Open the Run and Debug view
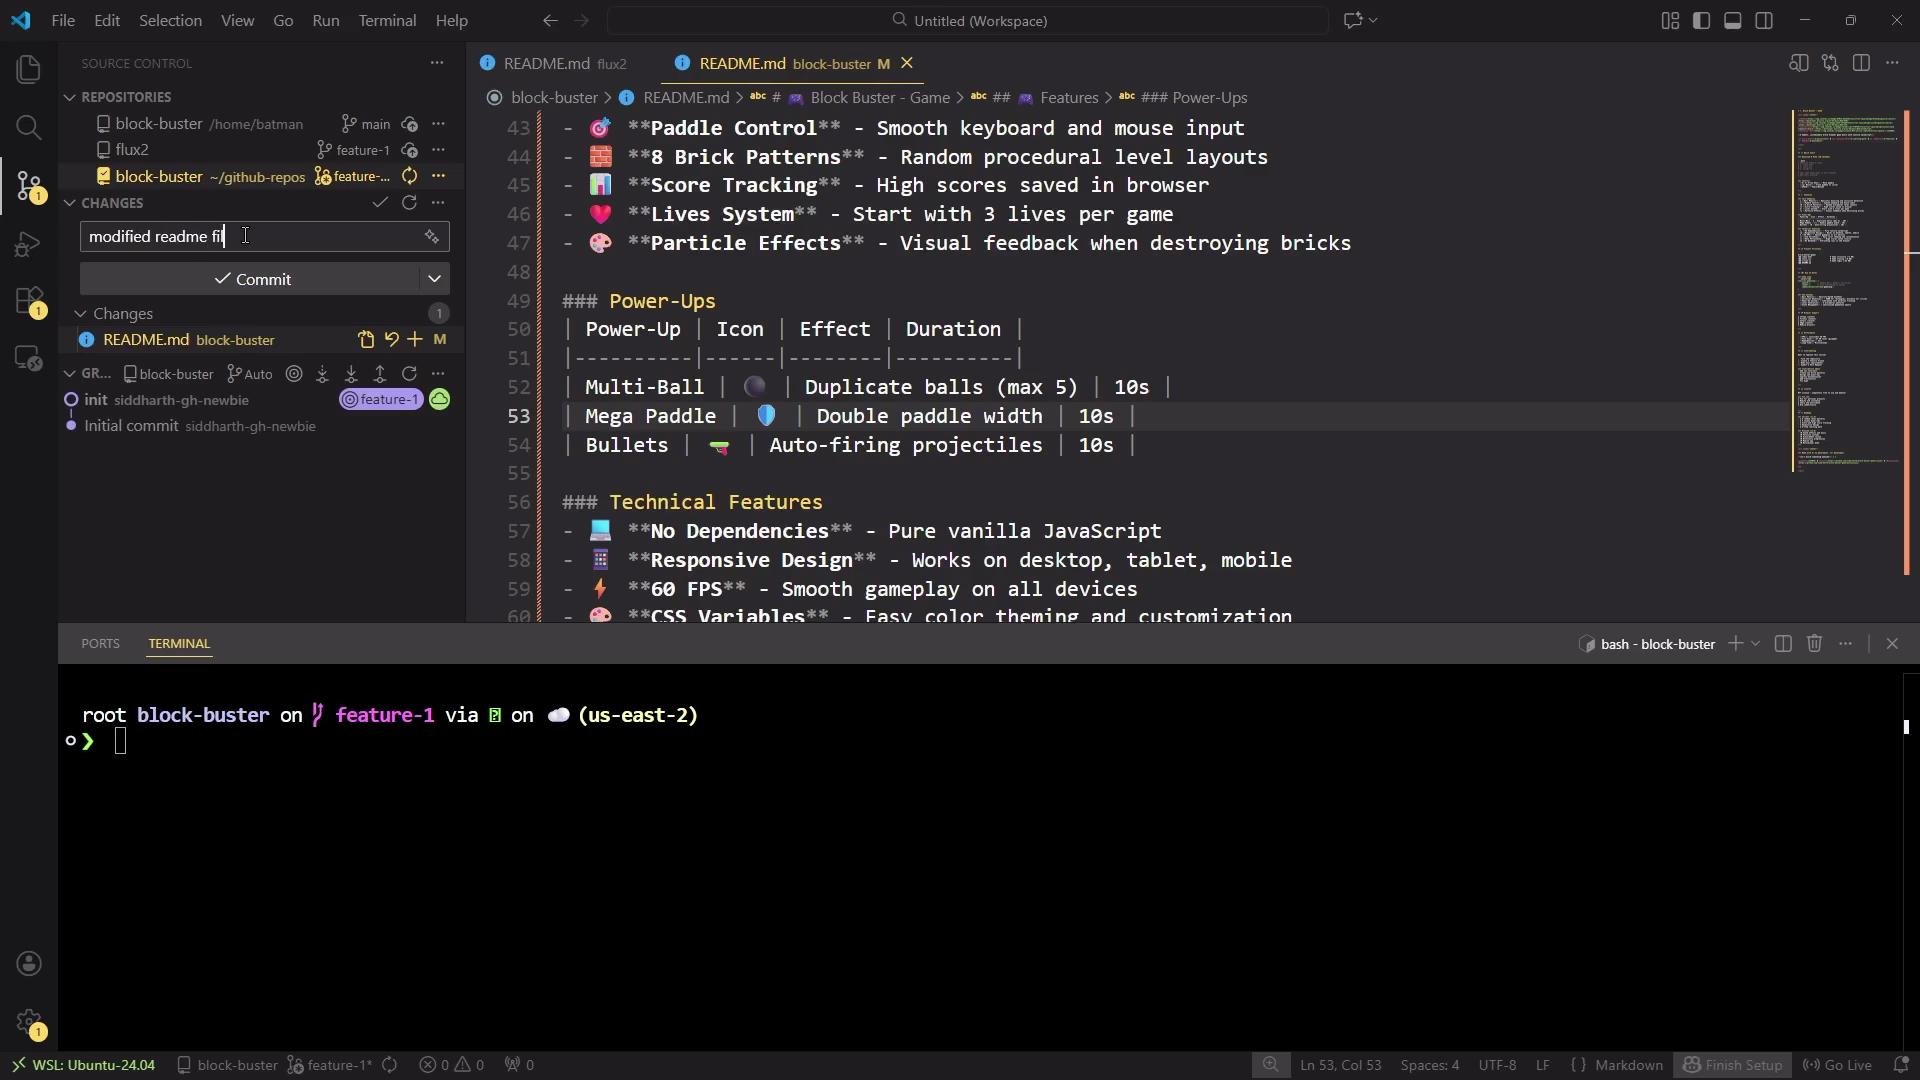This screenshot has height=1080, width=1920. tap(29, 244)
